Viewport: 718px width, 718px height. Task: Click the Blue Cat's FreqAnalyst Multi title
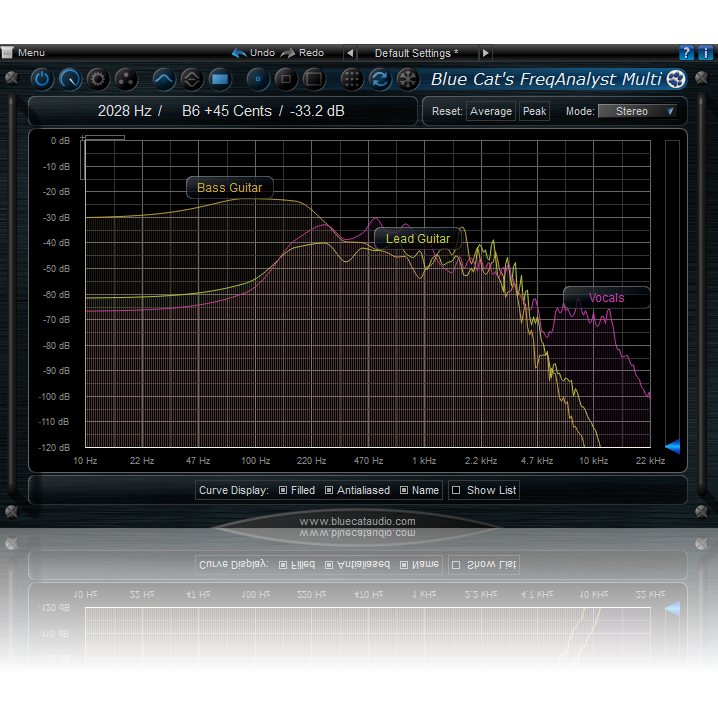coord(546,79)
